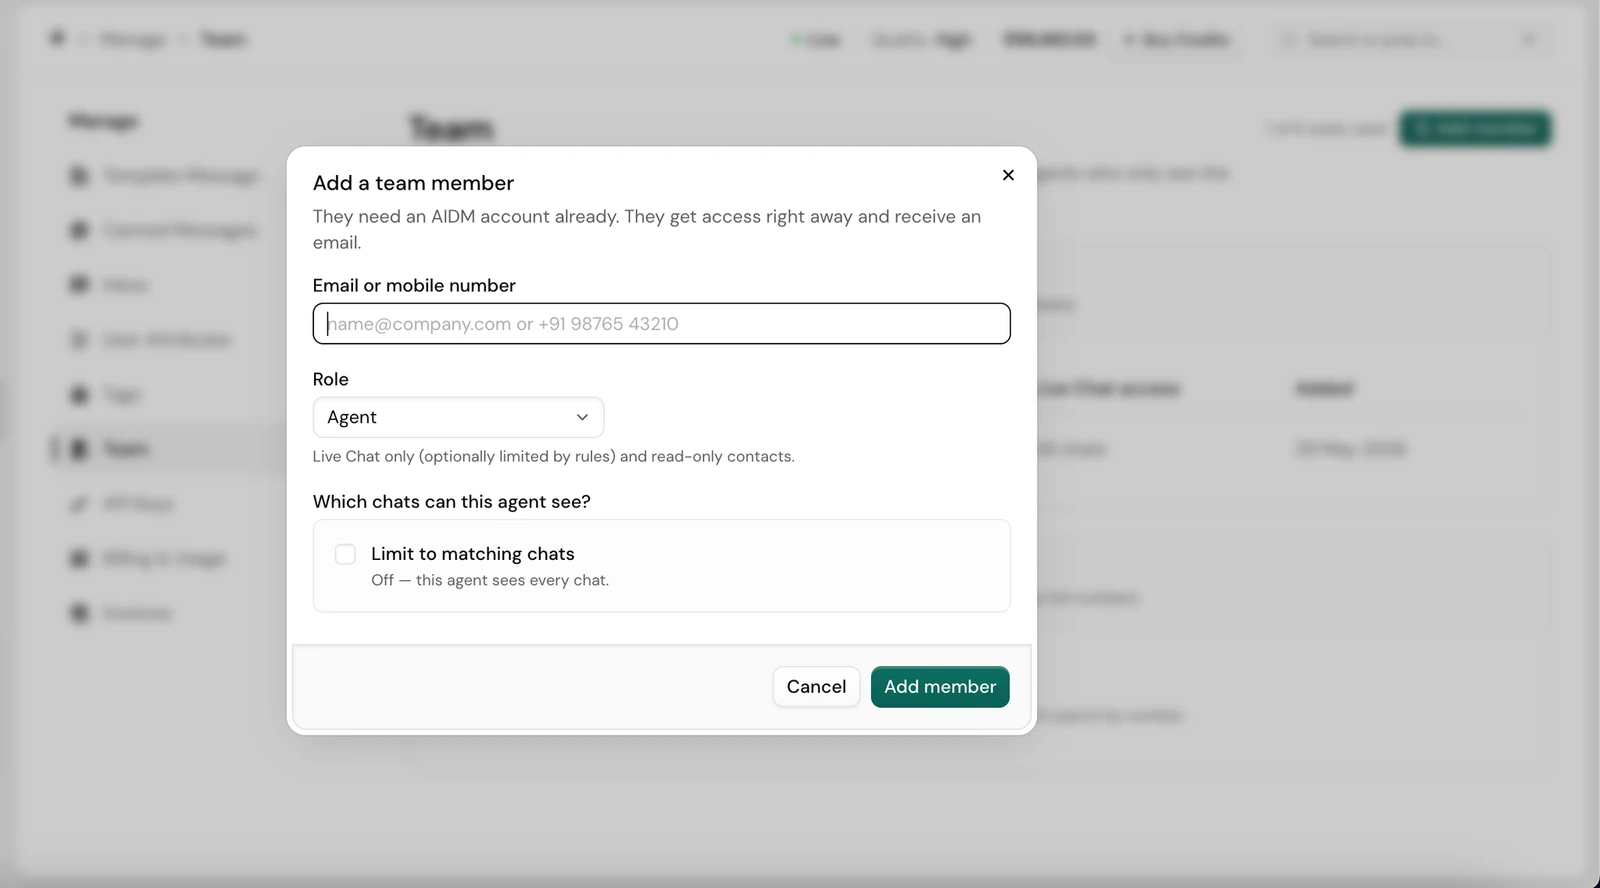Confirm with the dialog's Add member button
Image resolution: width=1600 pixels, height=888 pixels.
tap(940, 687)
